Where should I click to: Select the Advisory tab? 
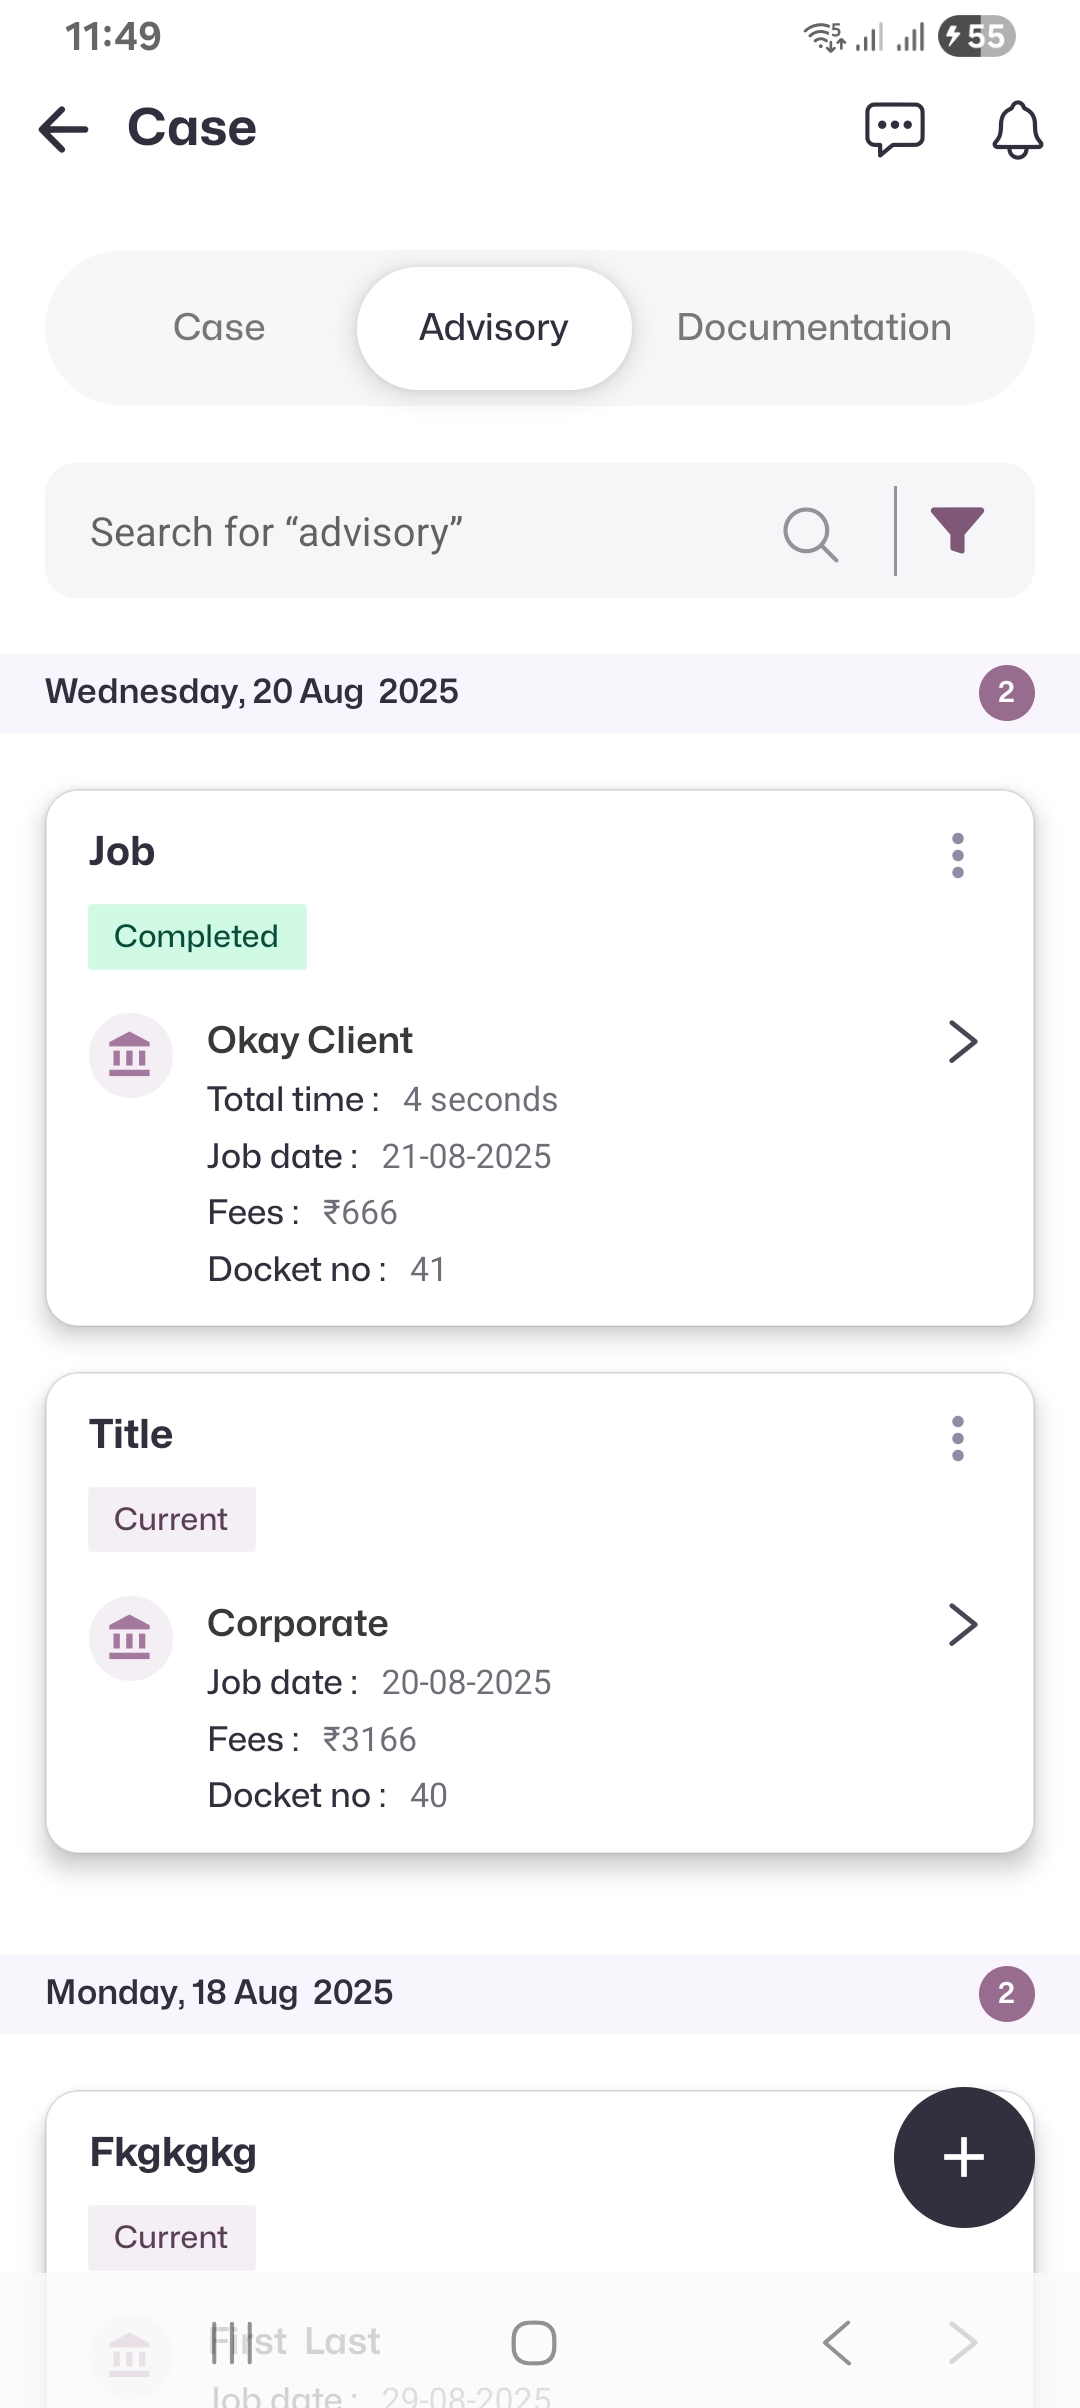click(494, 328)
